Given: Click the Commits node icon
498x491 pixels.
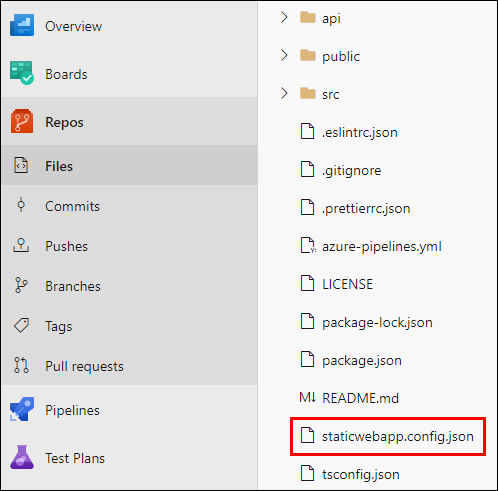Looking at the screenshot, I should point(21,205).
